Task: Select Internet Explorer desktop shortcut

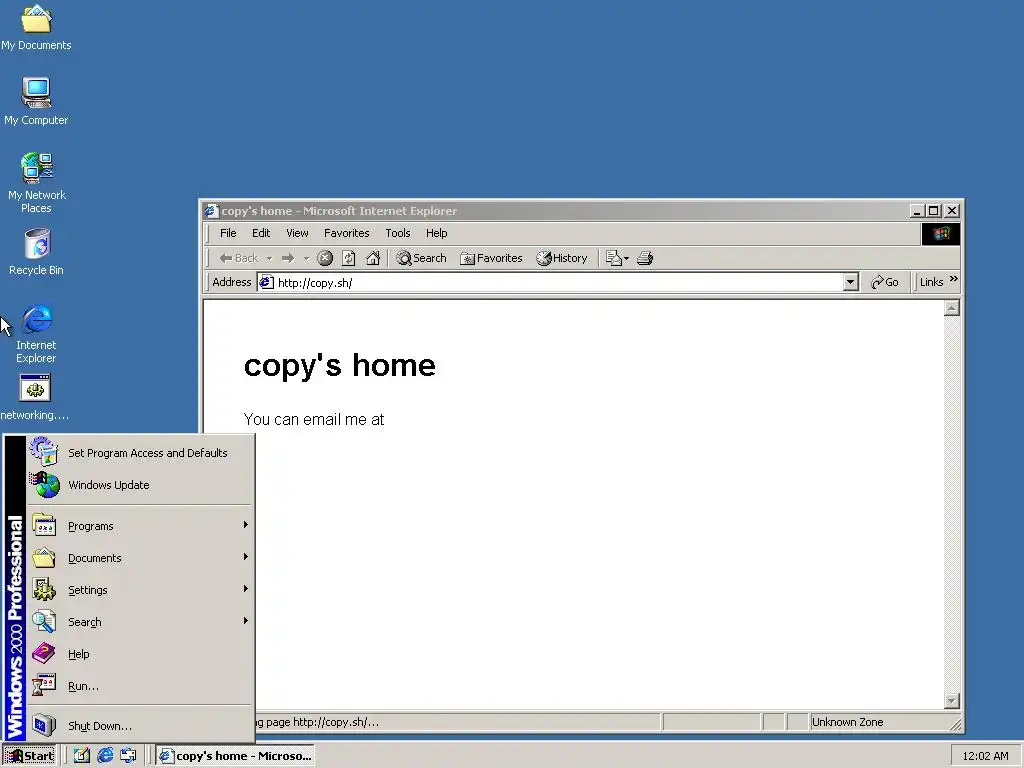Action: click(x=37, y=333)
